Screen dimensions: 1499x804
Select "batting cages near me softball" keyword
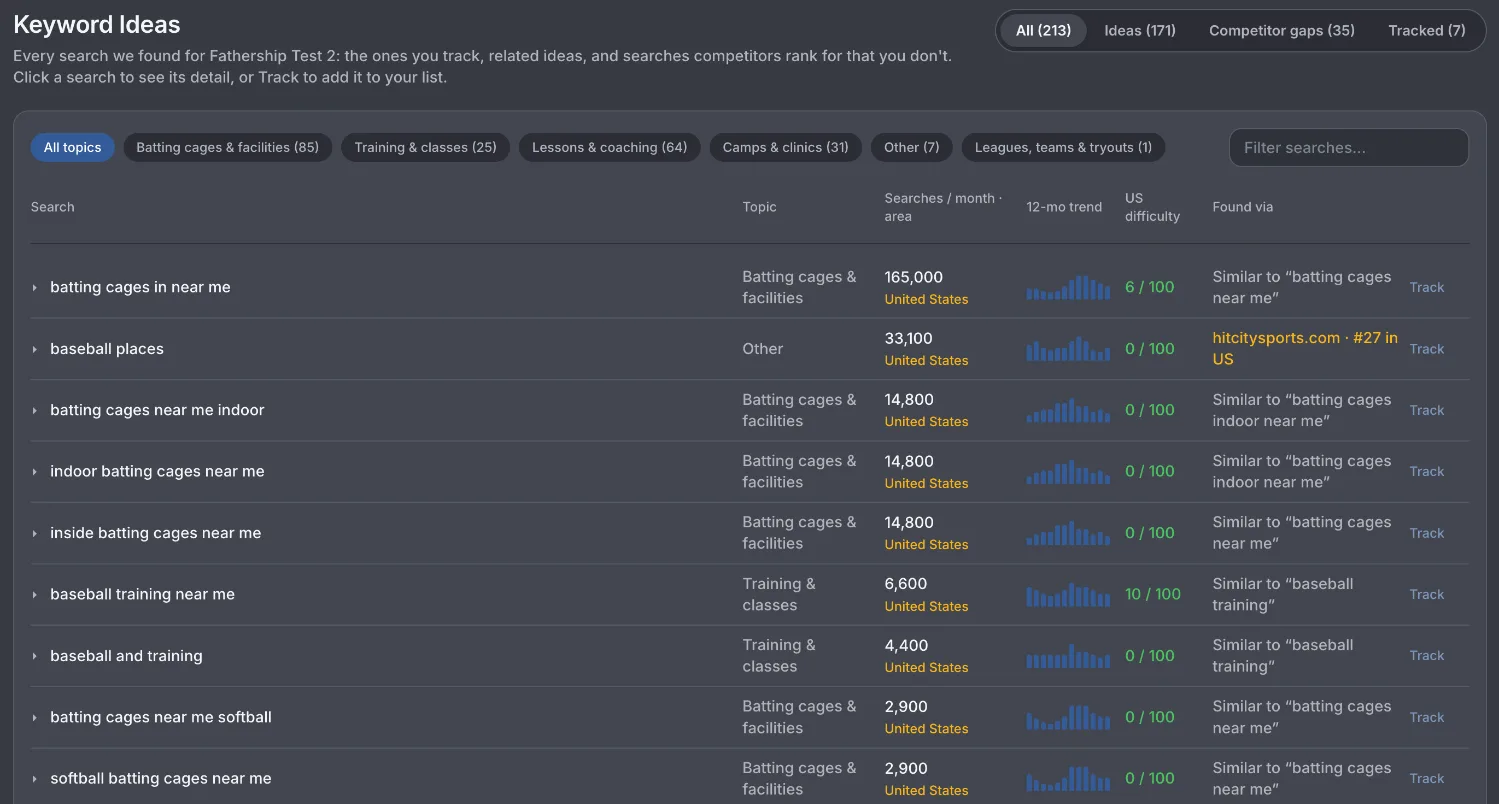[161, 717]
